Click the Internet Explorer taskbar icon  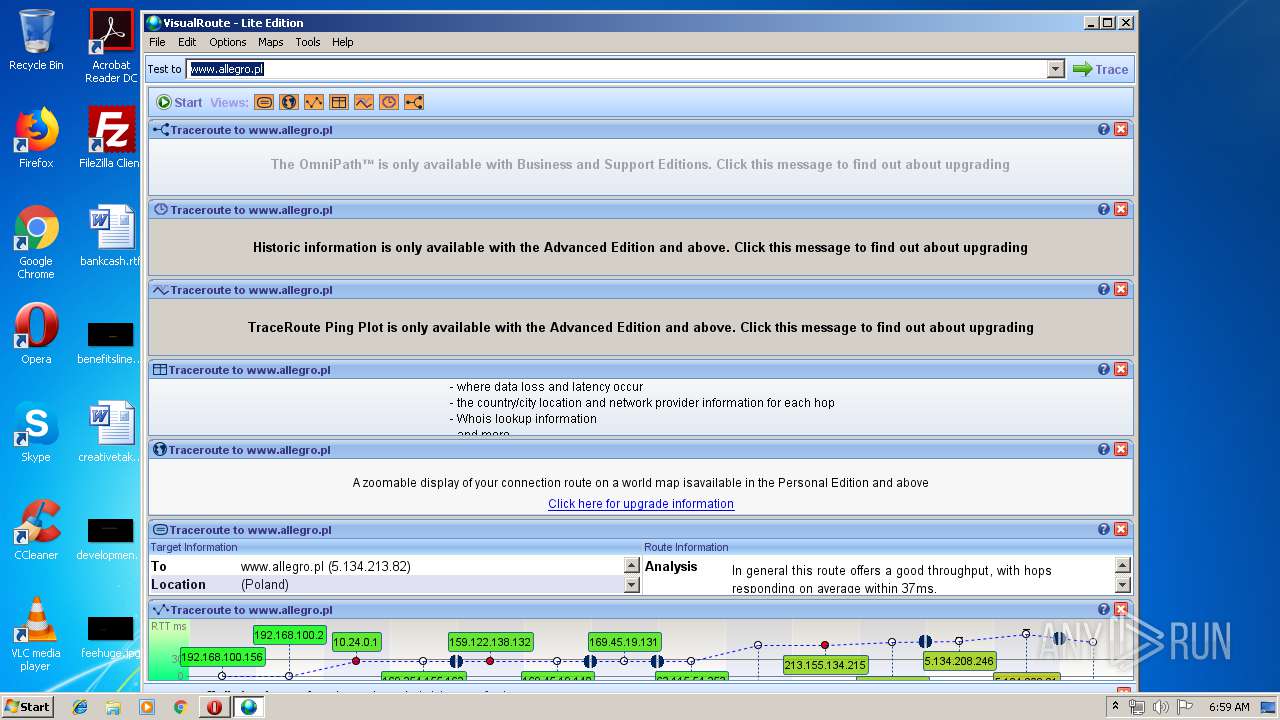(x=80, y=707)
